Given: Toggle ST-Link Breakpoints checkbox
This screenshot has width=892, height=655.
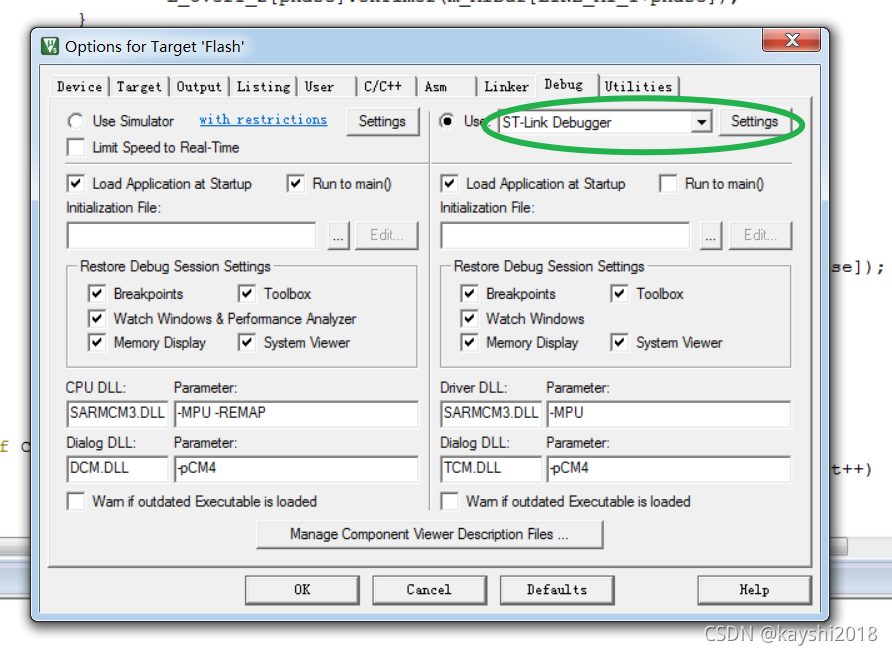Looking at the screenshot, I should pyautogui.click(x=469, y=294).
